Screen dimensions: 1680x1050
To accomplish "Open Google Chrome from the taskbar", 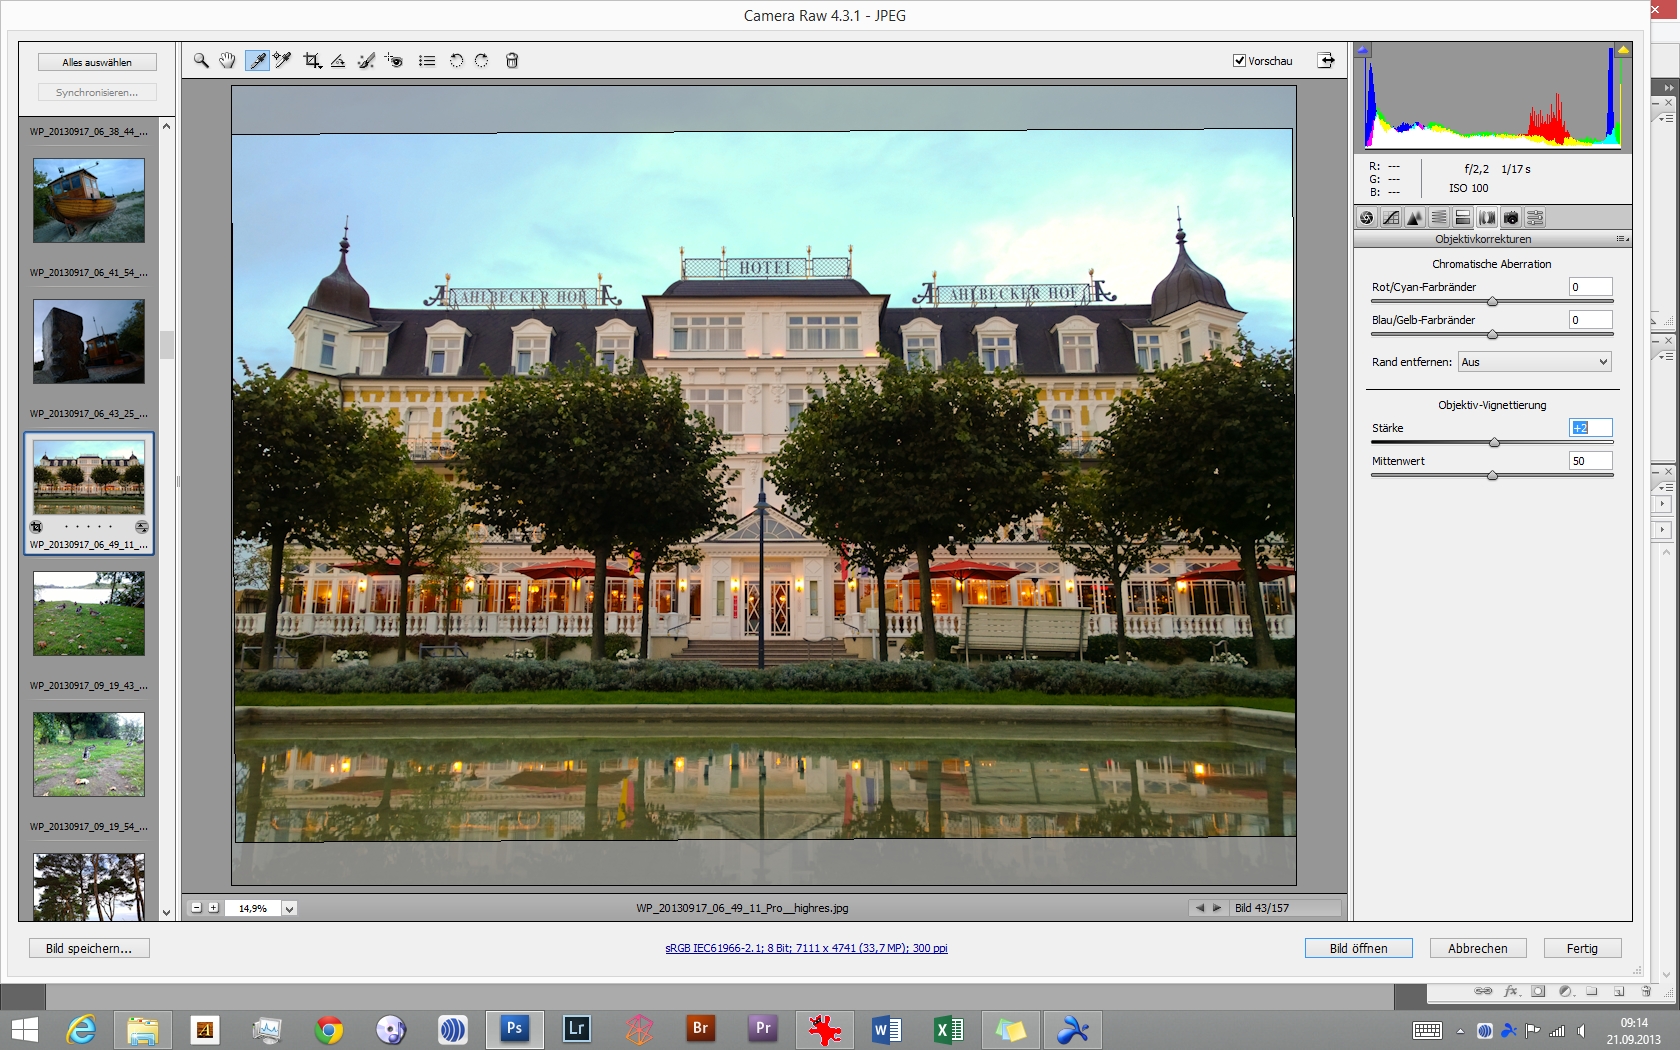I will 329,1029.
